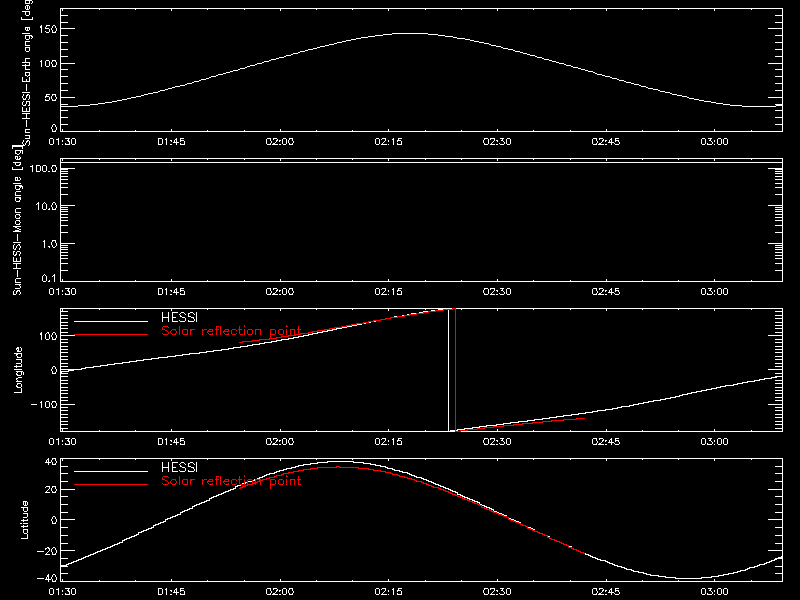Screen dimensions: 800x600
Task: Click Solar reflection point label in Longitude plot
Action: click(231, 331)
